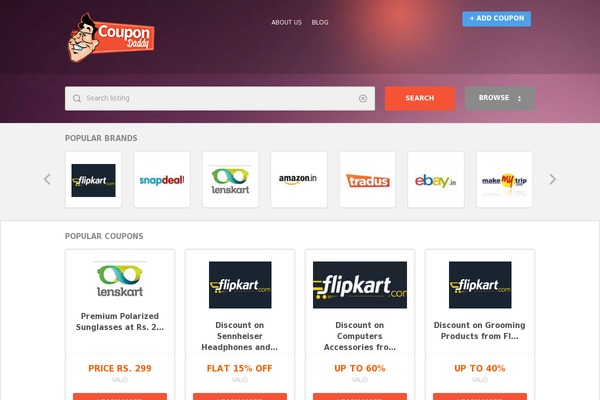Open the About Us menu item
This screenshot has height=400, width=600.
287,23
